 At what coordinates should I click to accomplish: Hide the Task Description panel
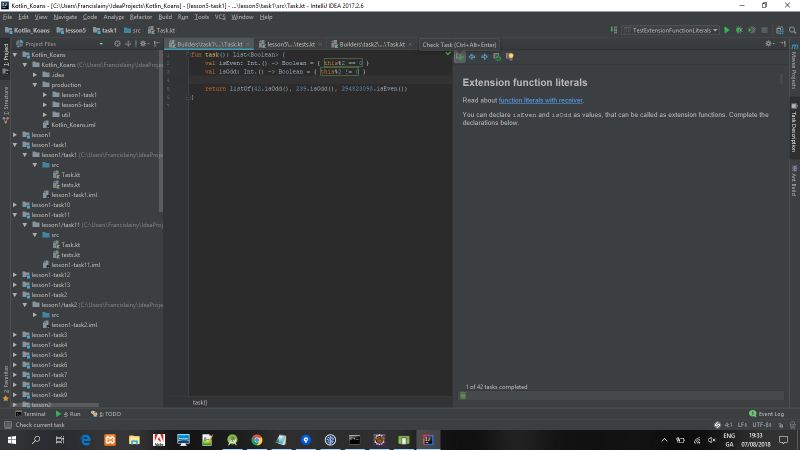click(783, 44)
